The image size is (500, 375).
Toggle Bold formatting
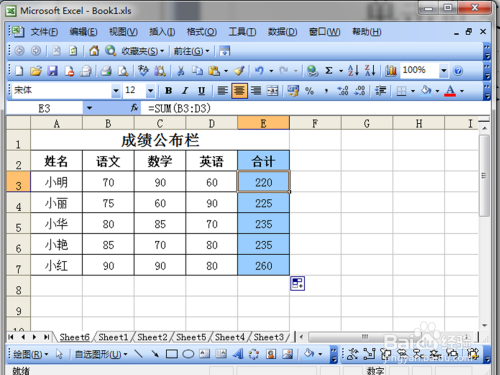169,91
